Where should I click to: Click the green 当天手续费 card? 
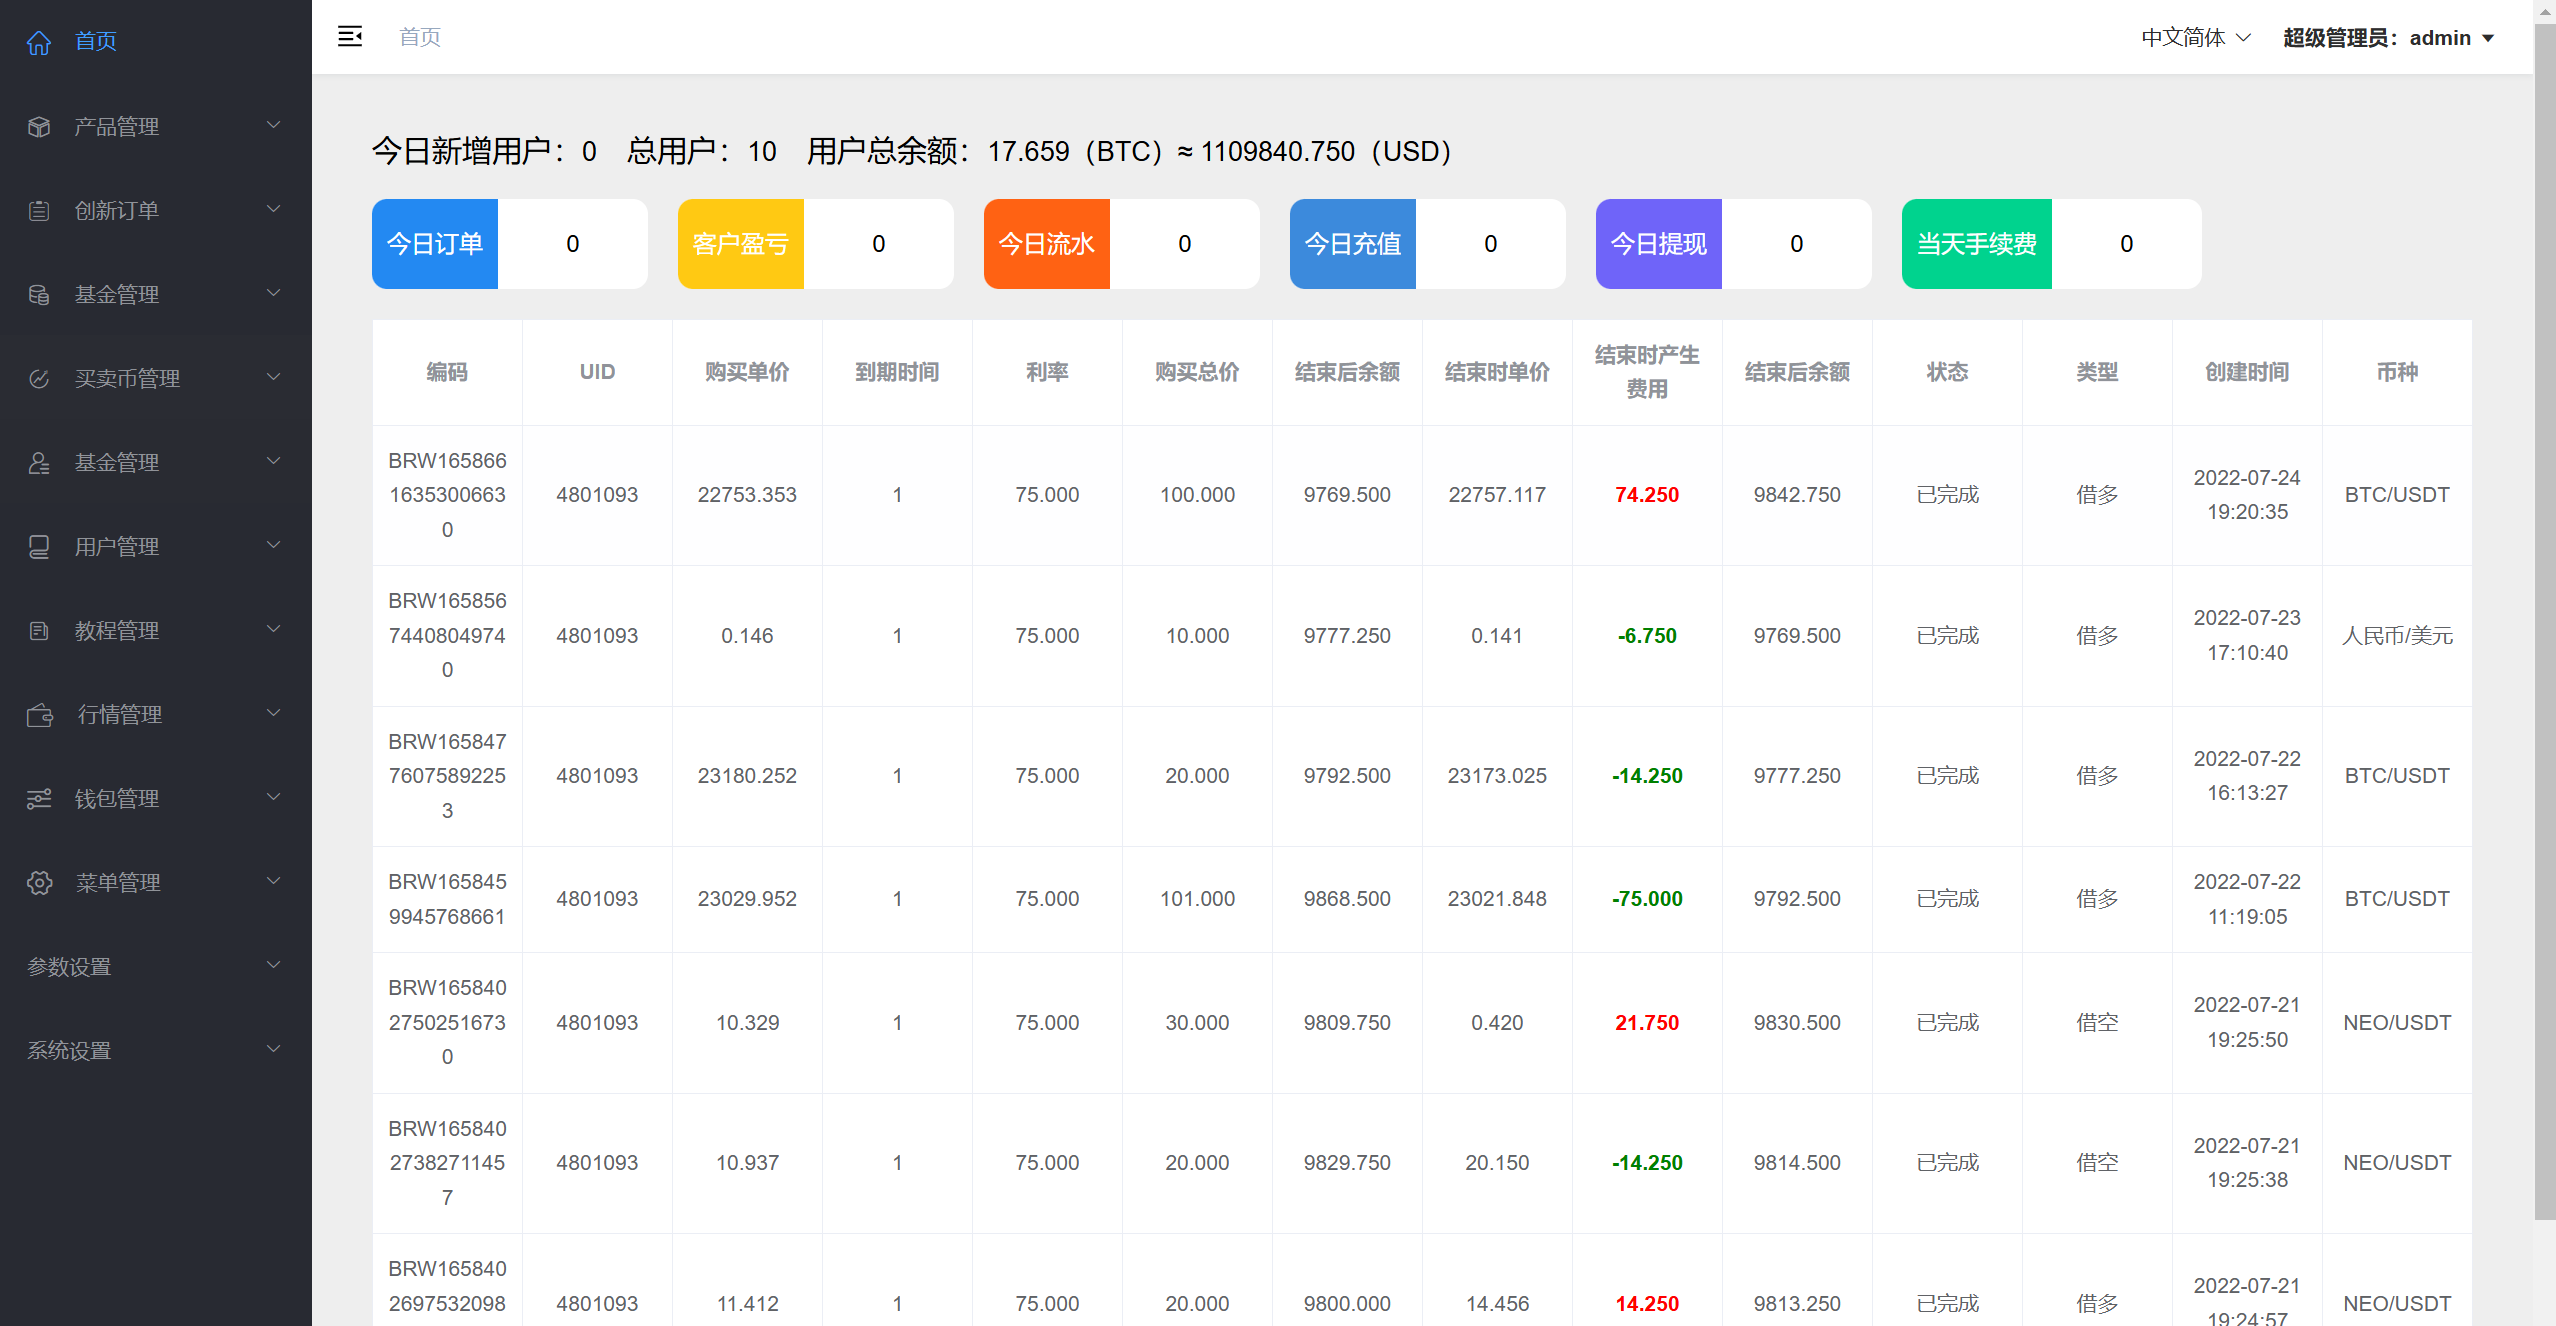(1976, 244)
